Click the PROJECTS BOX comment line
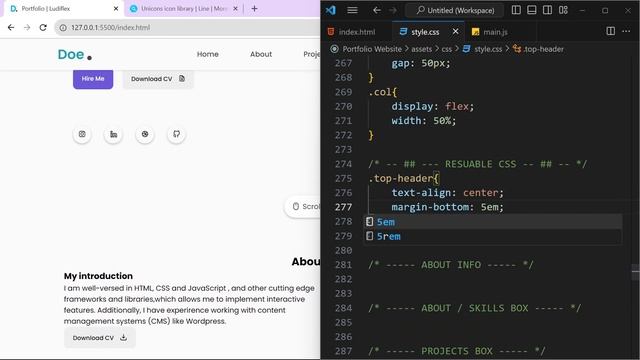 point(457,351)
